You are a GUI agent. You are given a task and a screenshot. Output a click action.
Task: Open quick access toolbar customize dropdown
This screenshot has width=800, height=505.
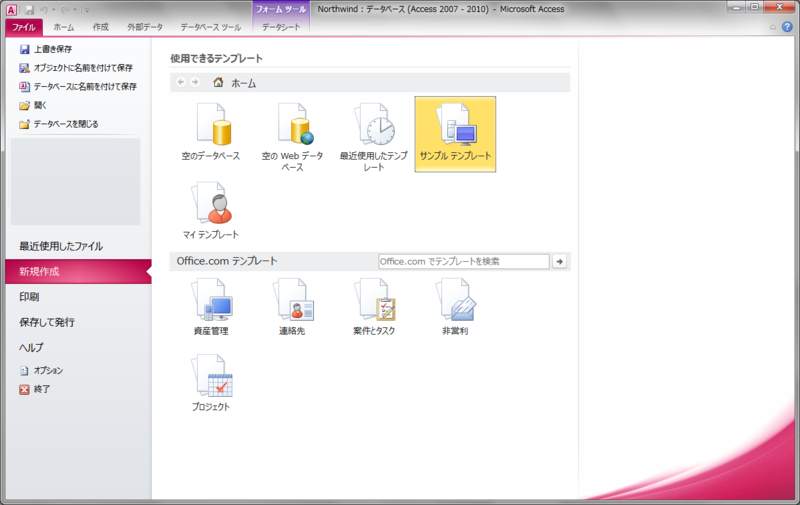[87, 10]
